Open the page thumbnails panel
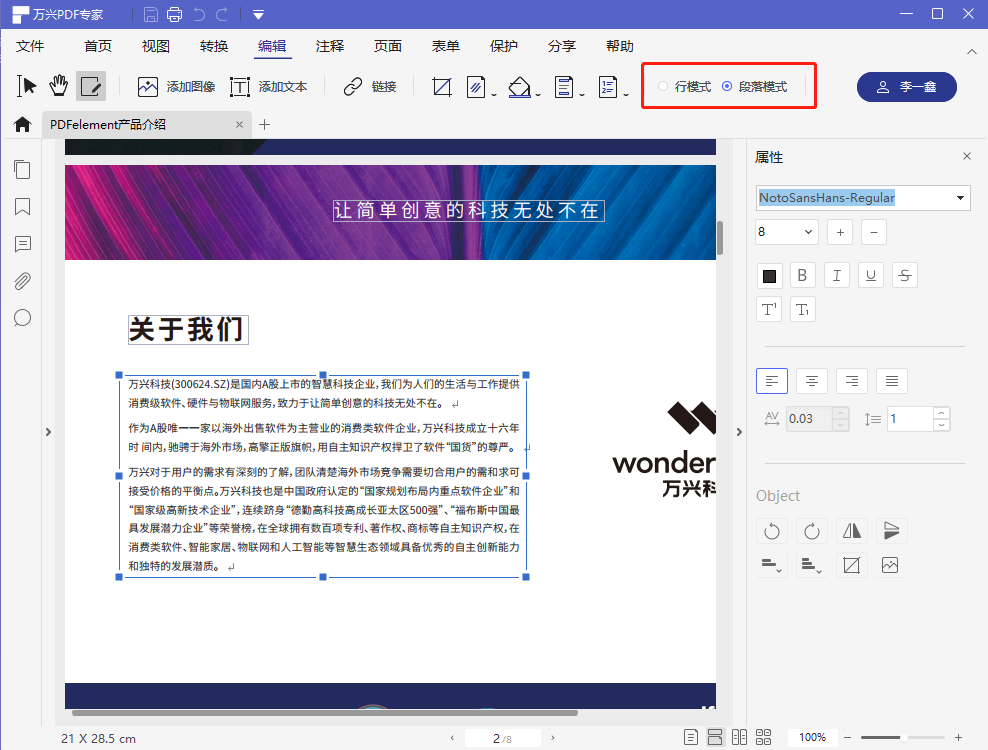Viewport: 988px width, 750px height. [x=22, y=169]
